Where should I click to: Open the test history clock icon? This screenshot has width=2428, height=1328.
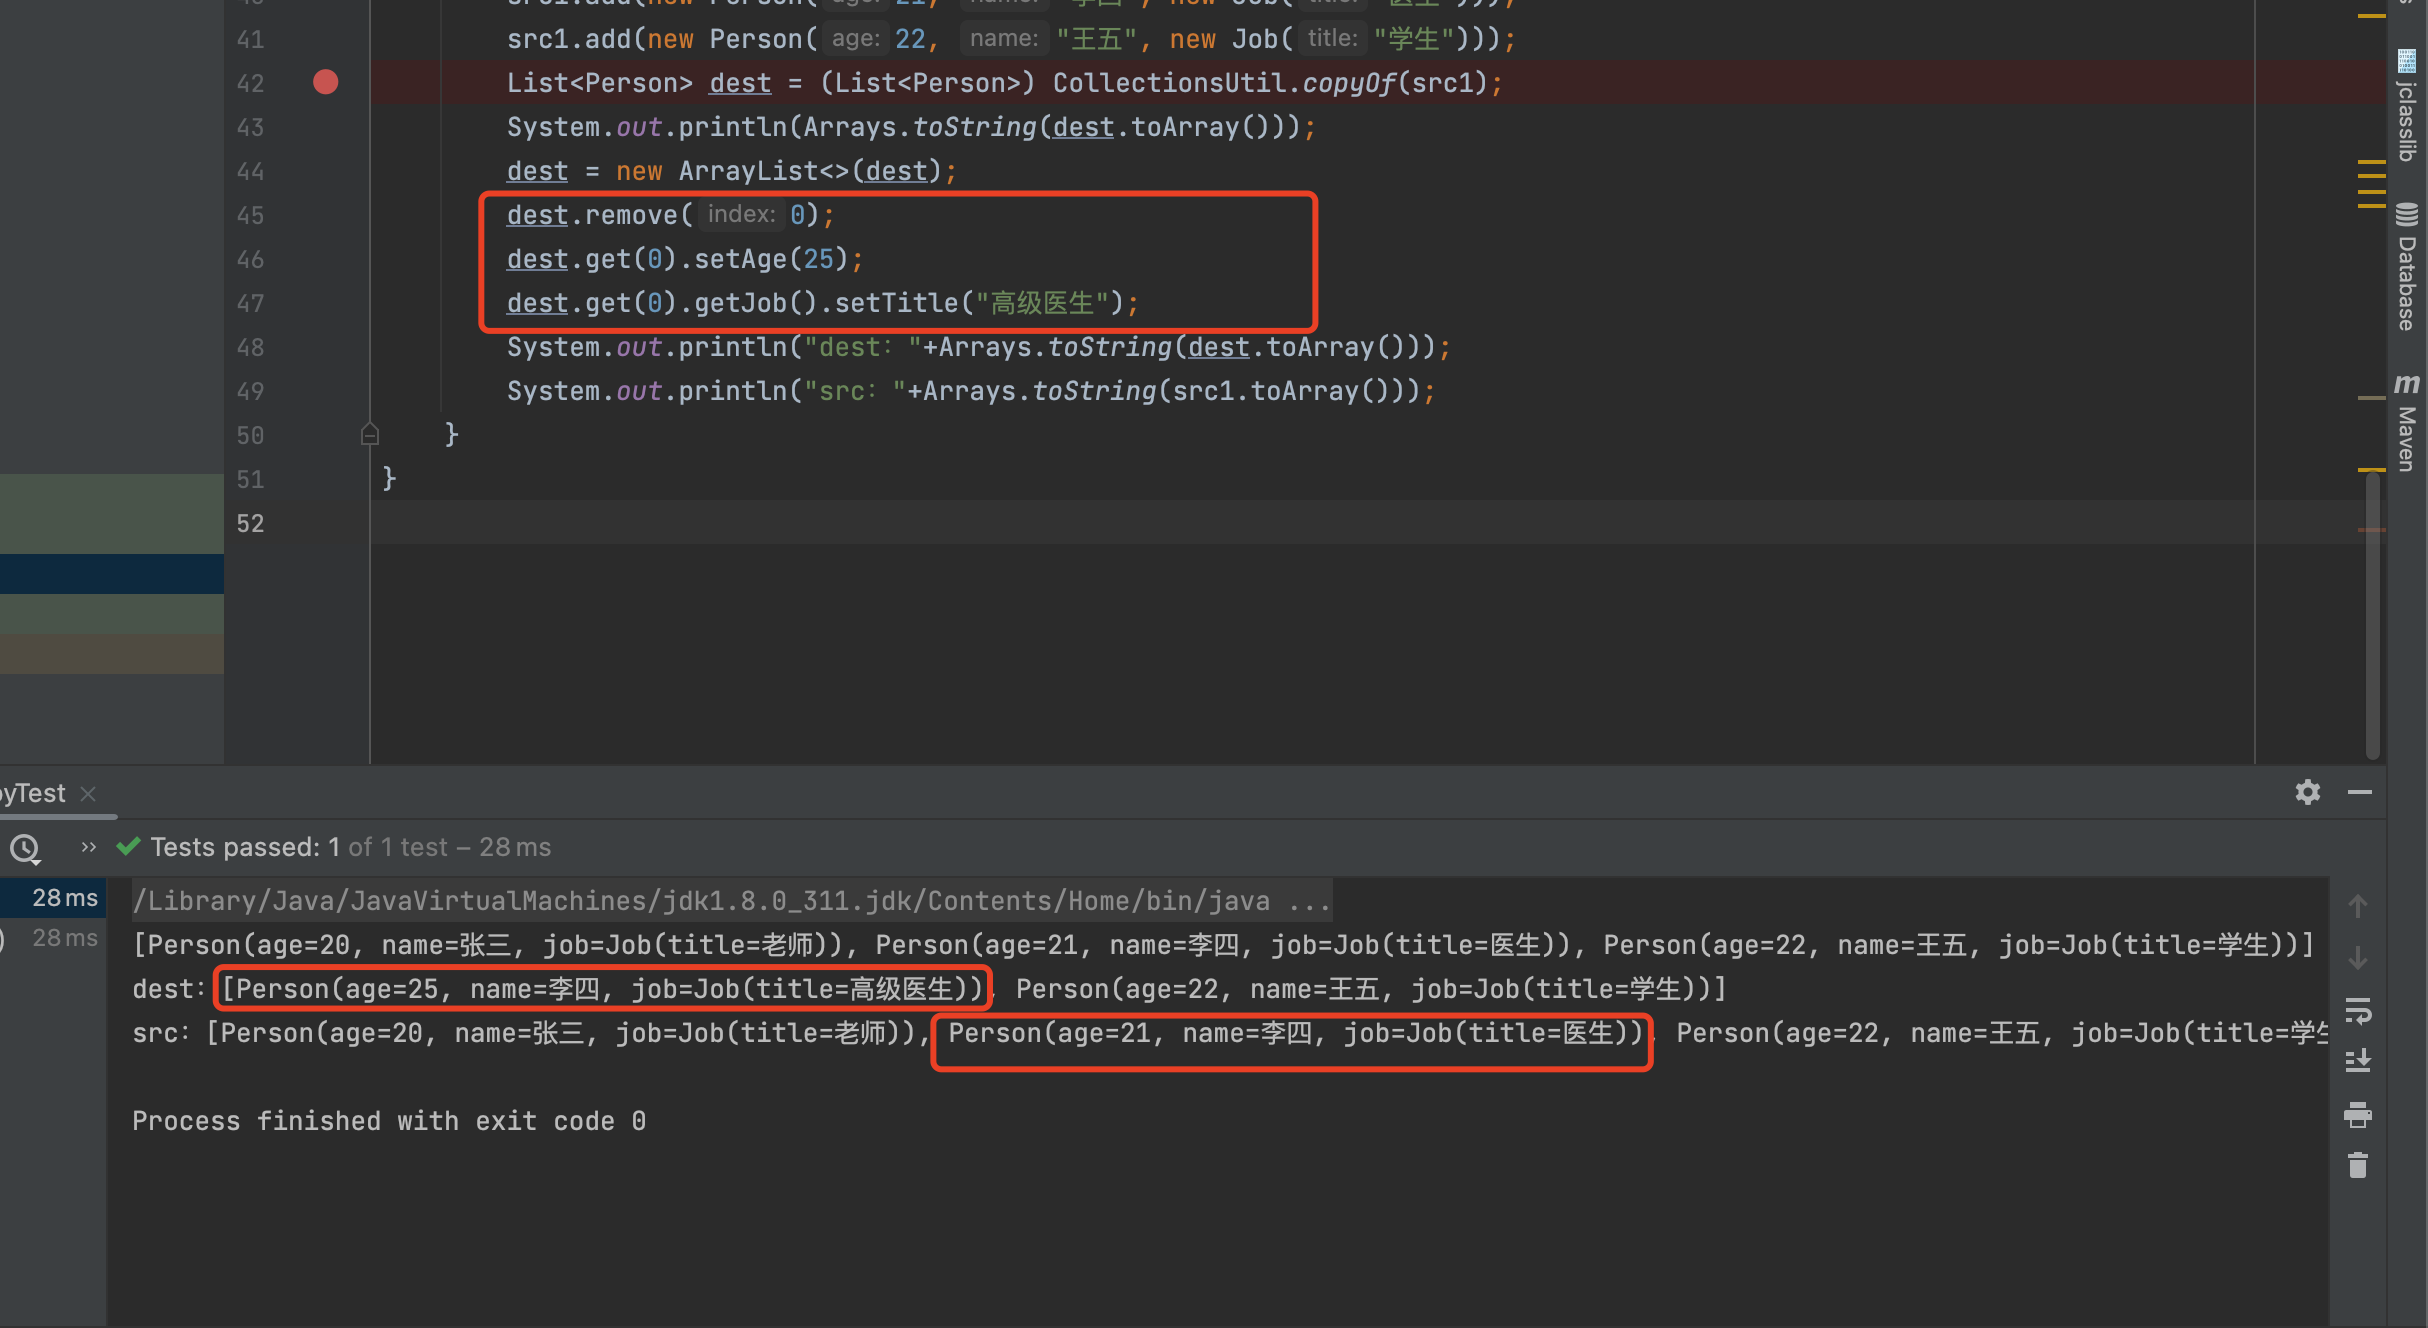24,848
